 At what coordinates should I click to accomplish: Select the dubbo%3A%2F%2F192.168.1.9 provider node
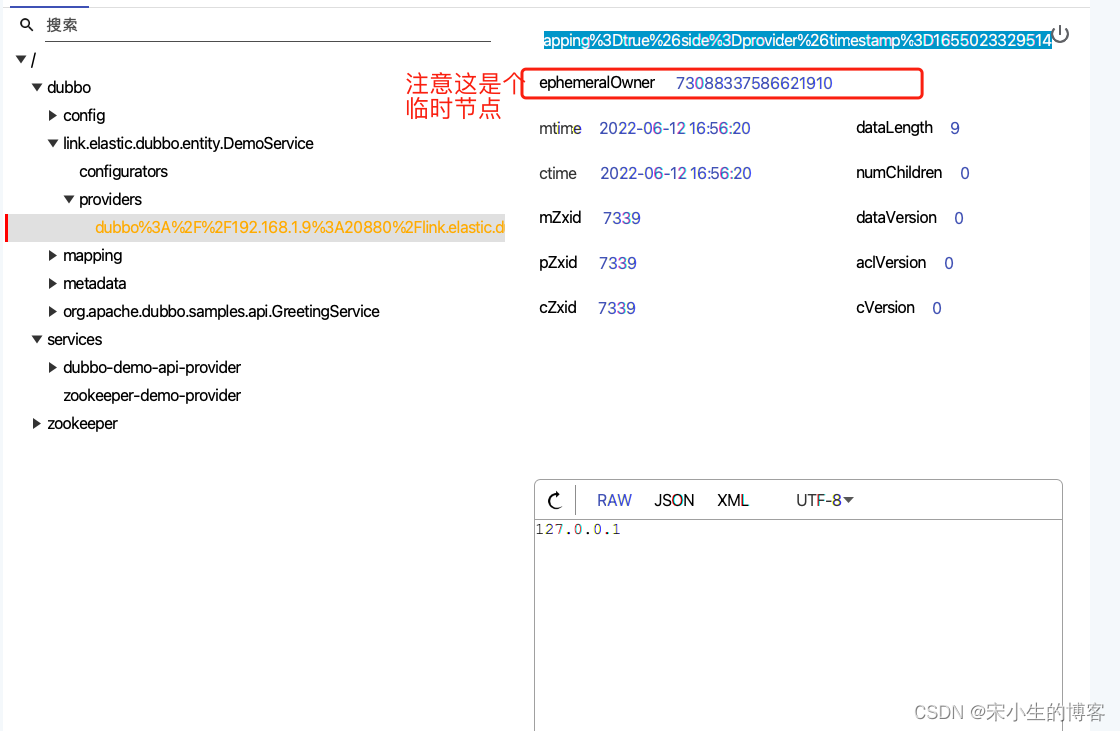(299, 228)
